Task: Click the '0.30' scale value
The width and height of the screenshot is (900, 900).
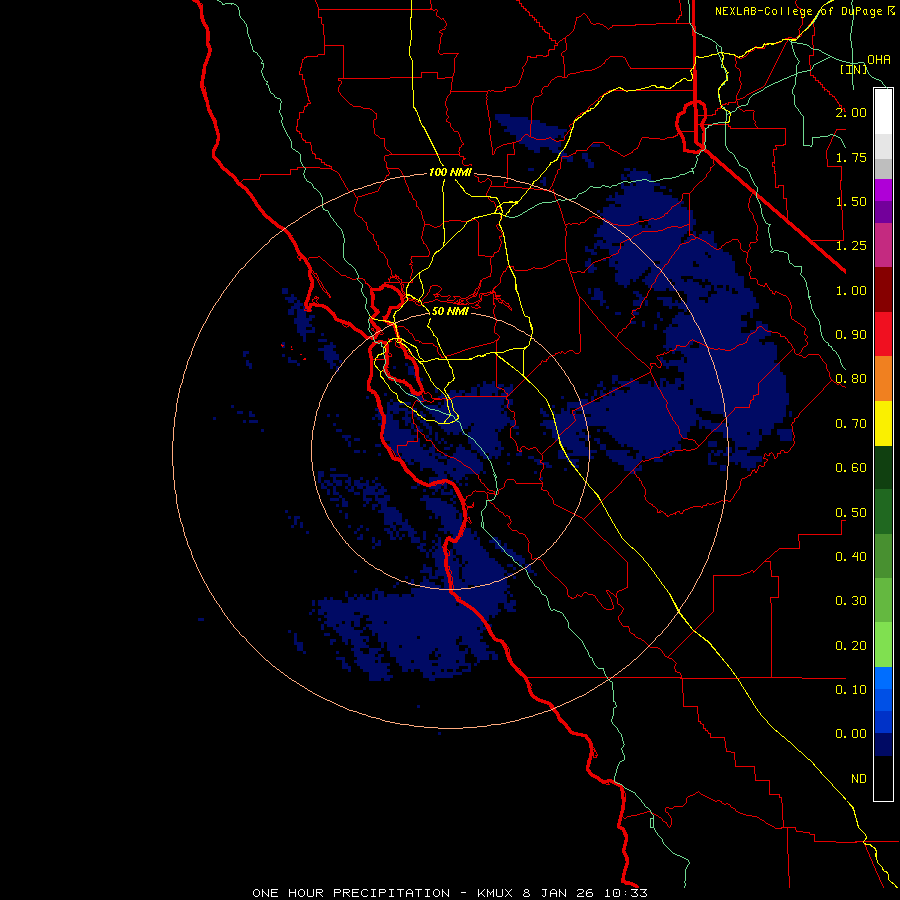Action: pyautogui.click(x=851, y=601)
